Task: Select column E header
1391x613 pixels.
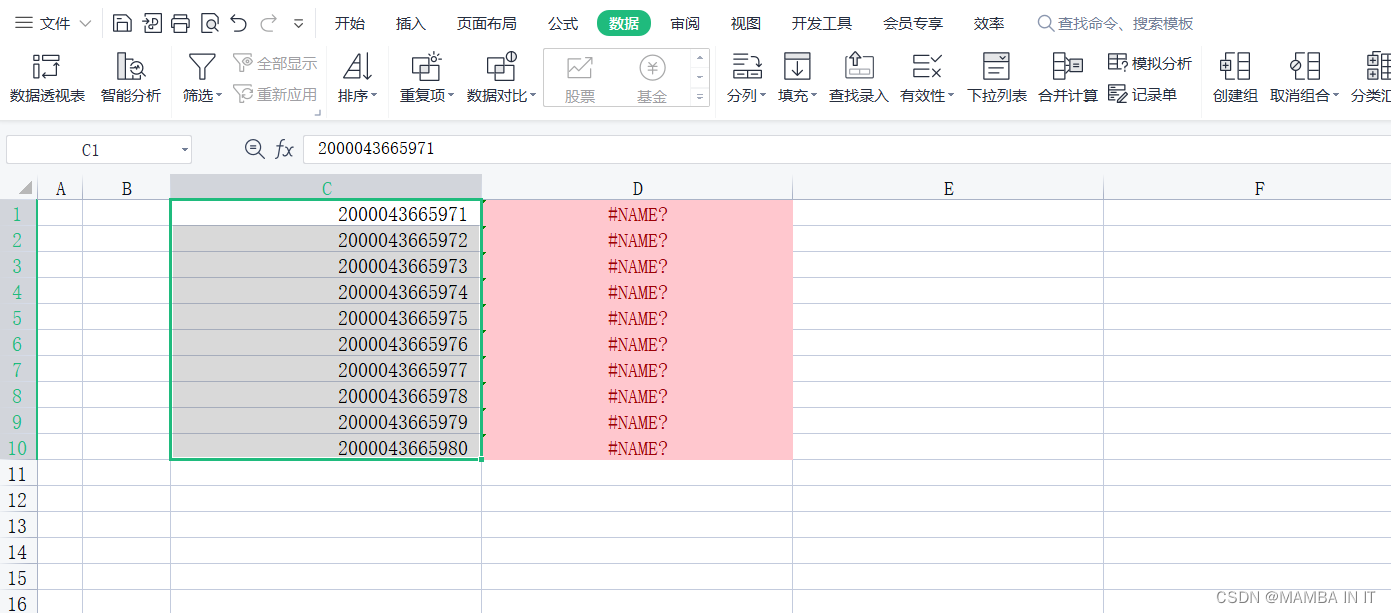Action: tap(948, 187)
